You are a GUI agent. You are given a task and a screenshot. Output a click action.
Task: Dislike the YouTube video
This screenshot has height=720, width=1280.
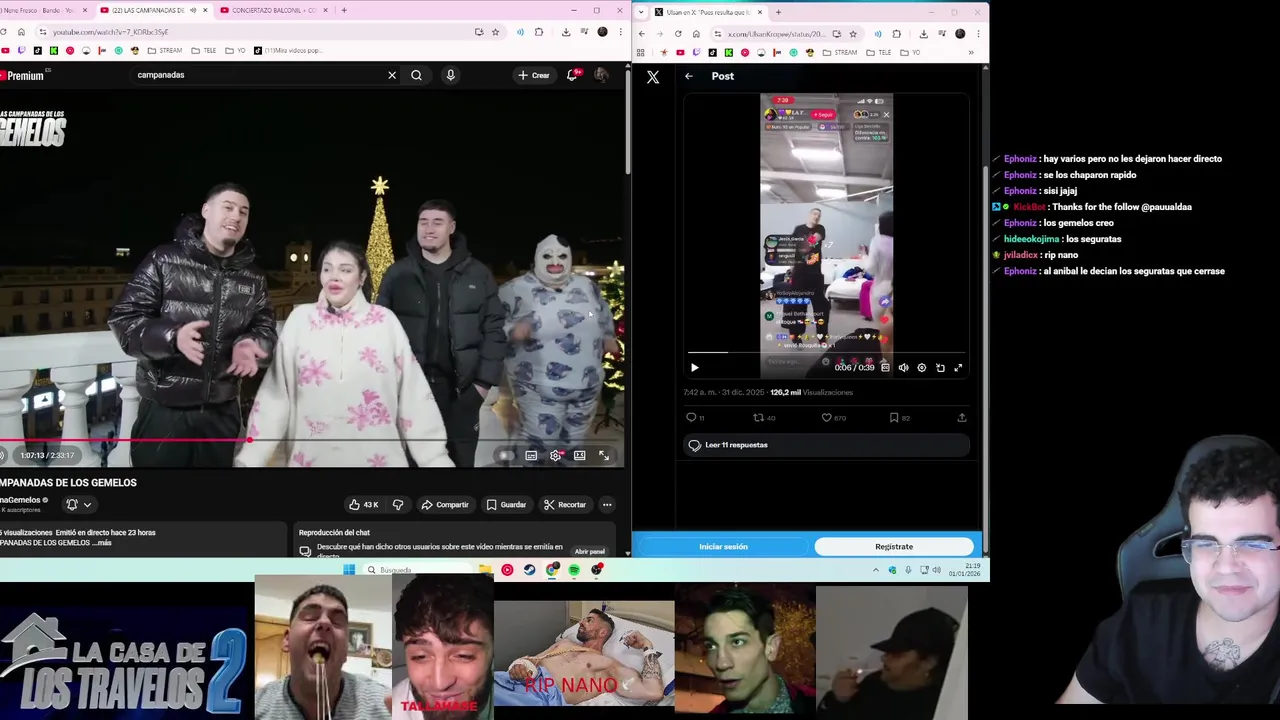point(398,505)
